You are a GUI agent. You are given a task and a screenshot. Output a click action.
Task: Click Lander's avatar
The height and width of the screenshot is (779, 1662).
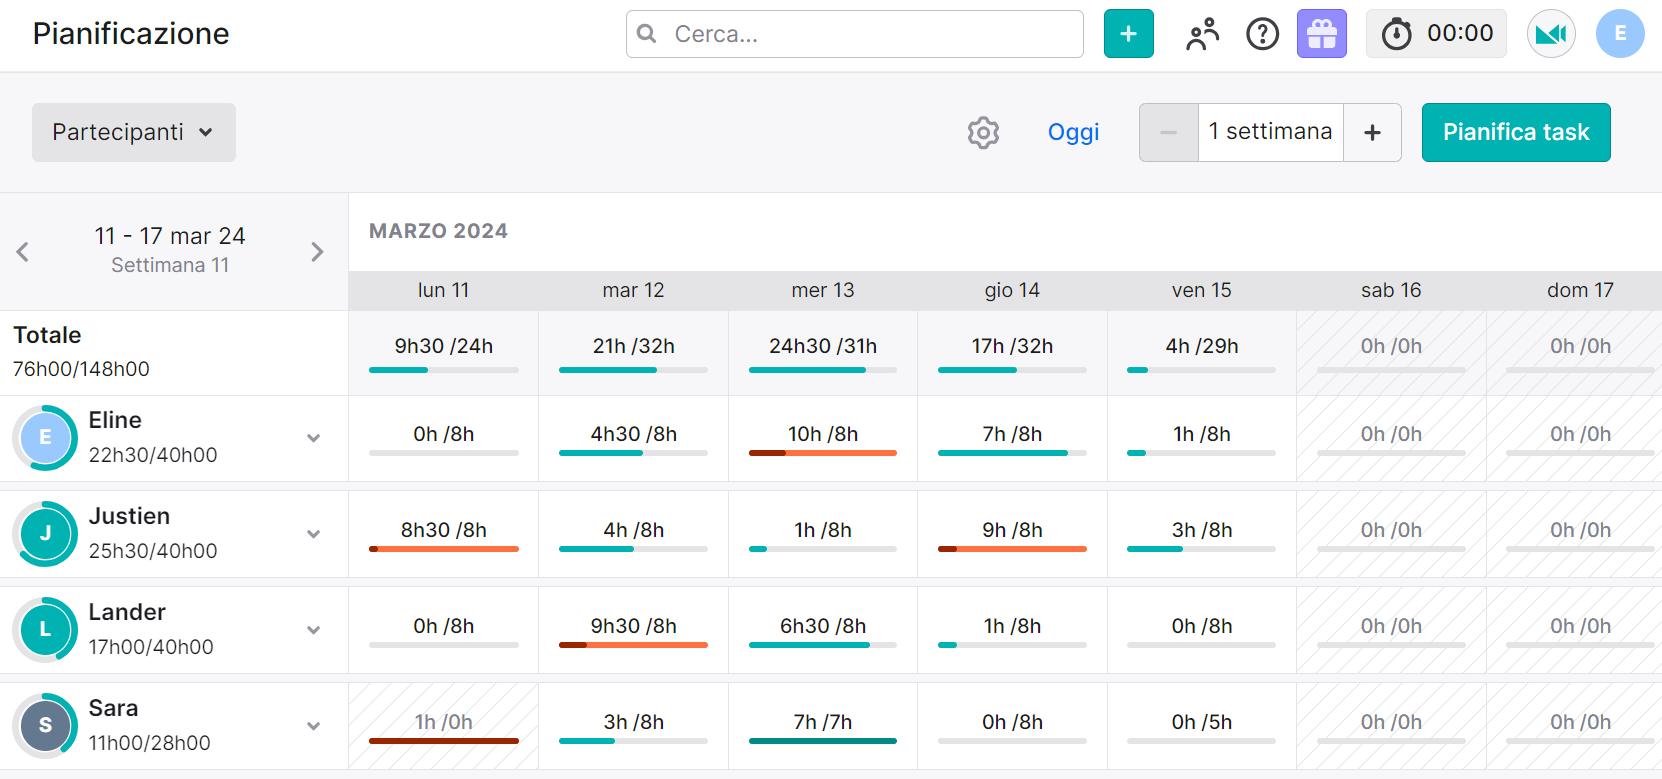45,630
